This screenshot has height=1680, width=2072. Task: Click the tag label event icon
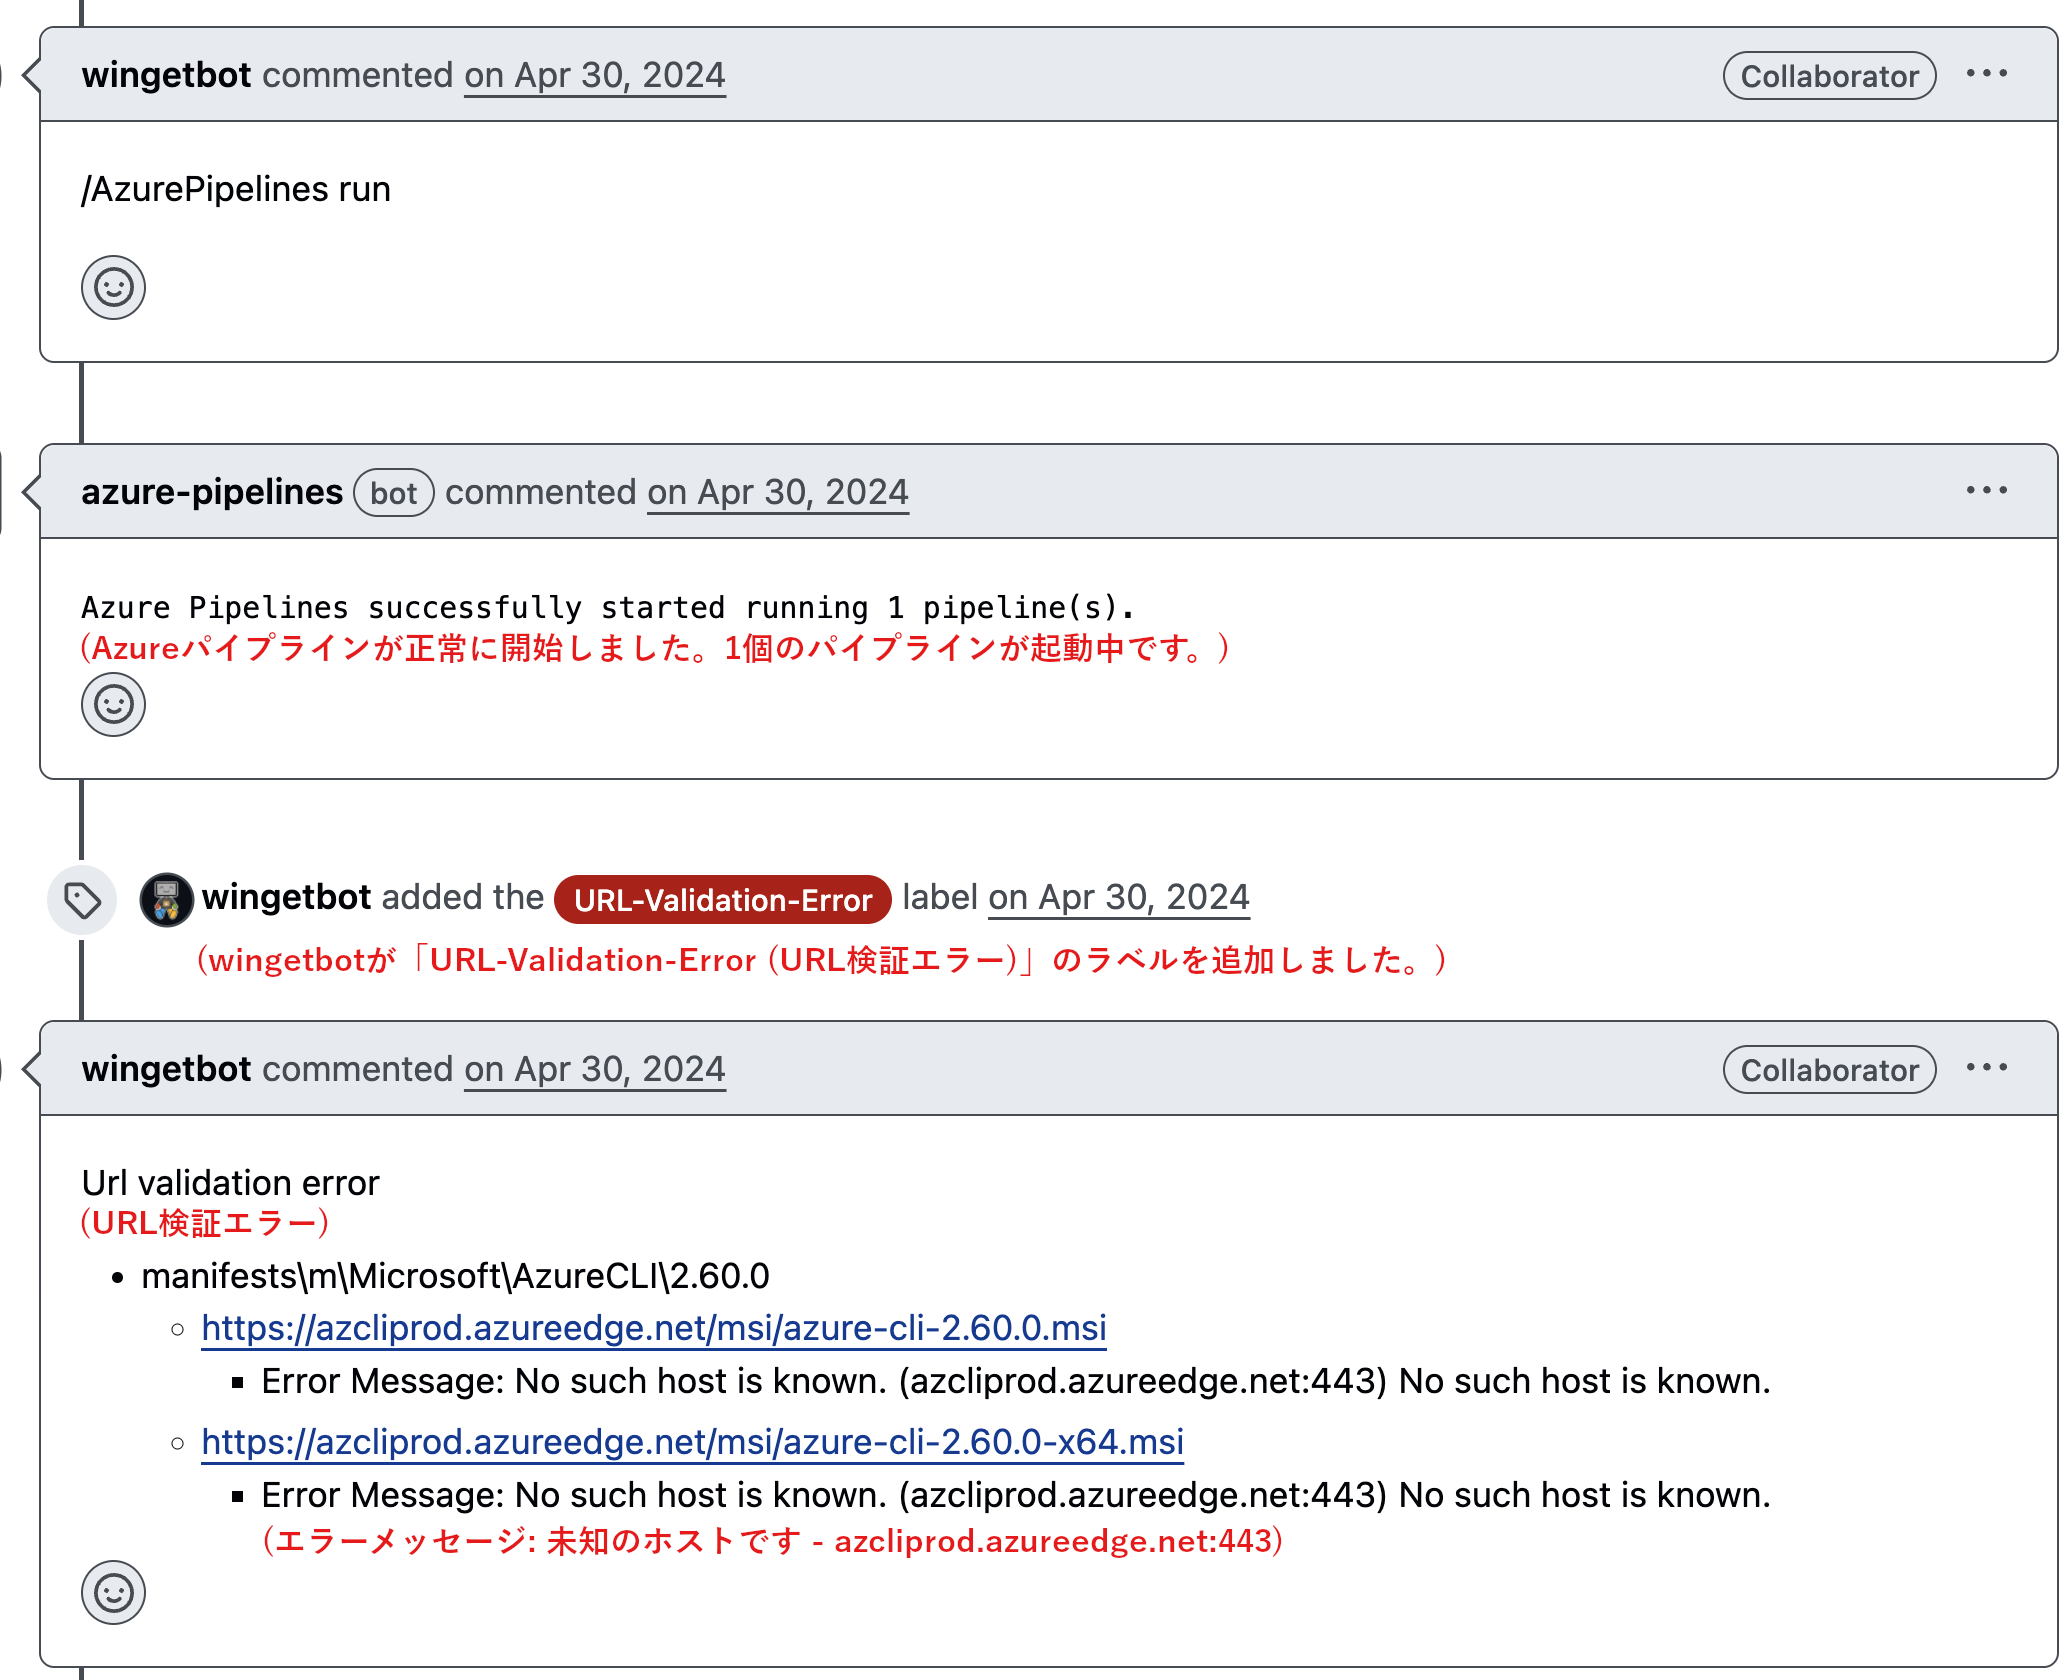coord(82,900)
